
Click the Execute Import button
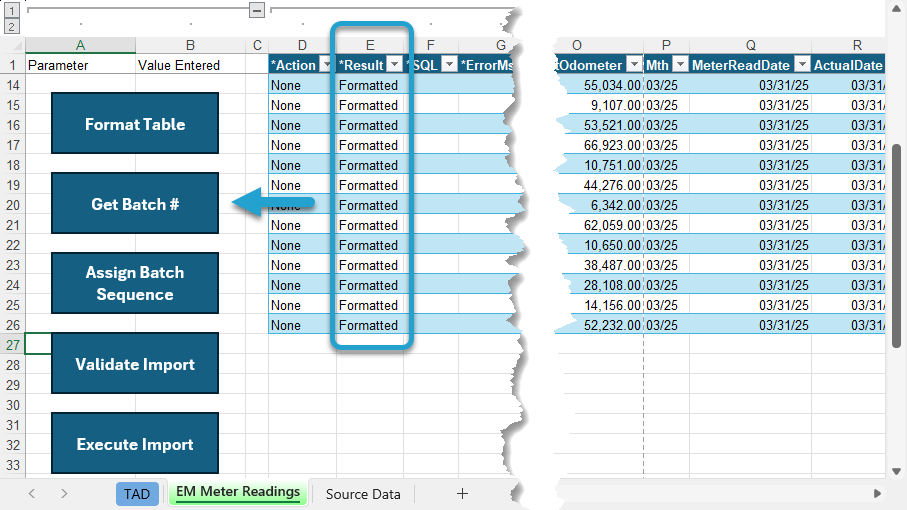pos(135,443)
